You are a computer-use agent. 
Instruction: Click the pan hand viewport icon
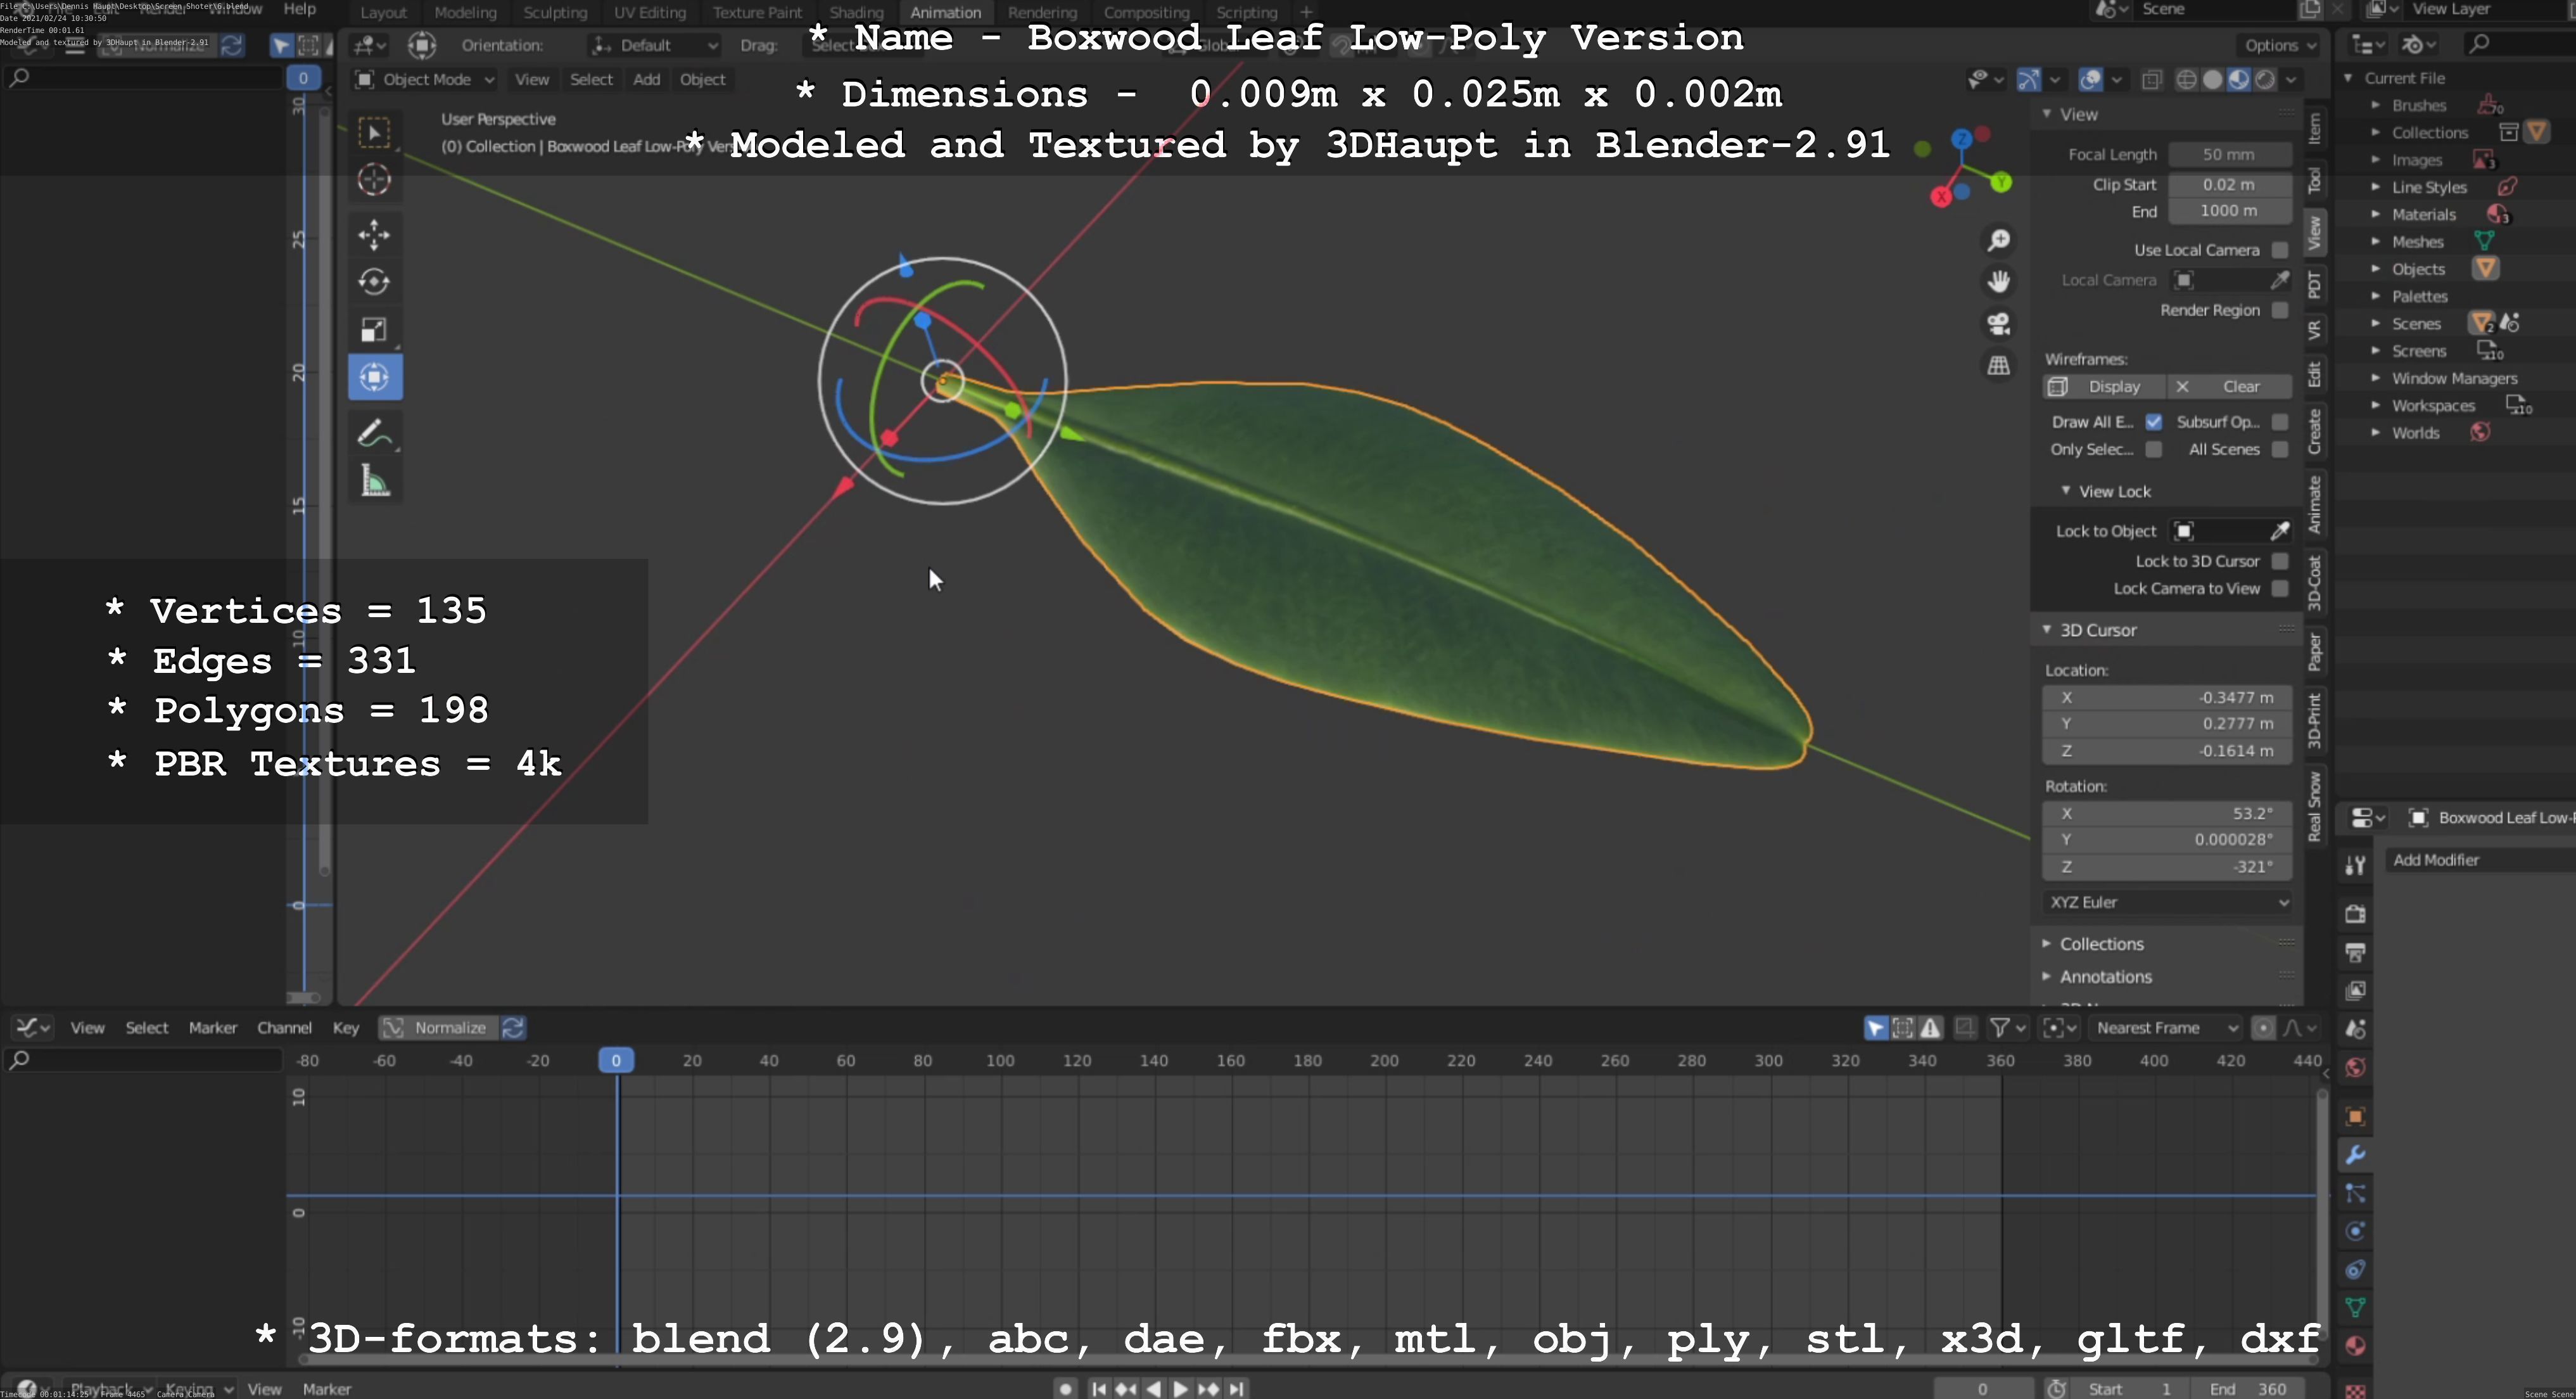1999,282
